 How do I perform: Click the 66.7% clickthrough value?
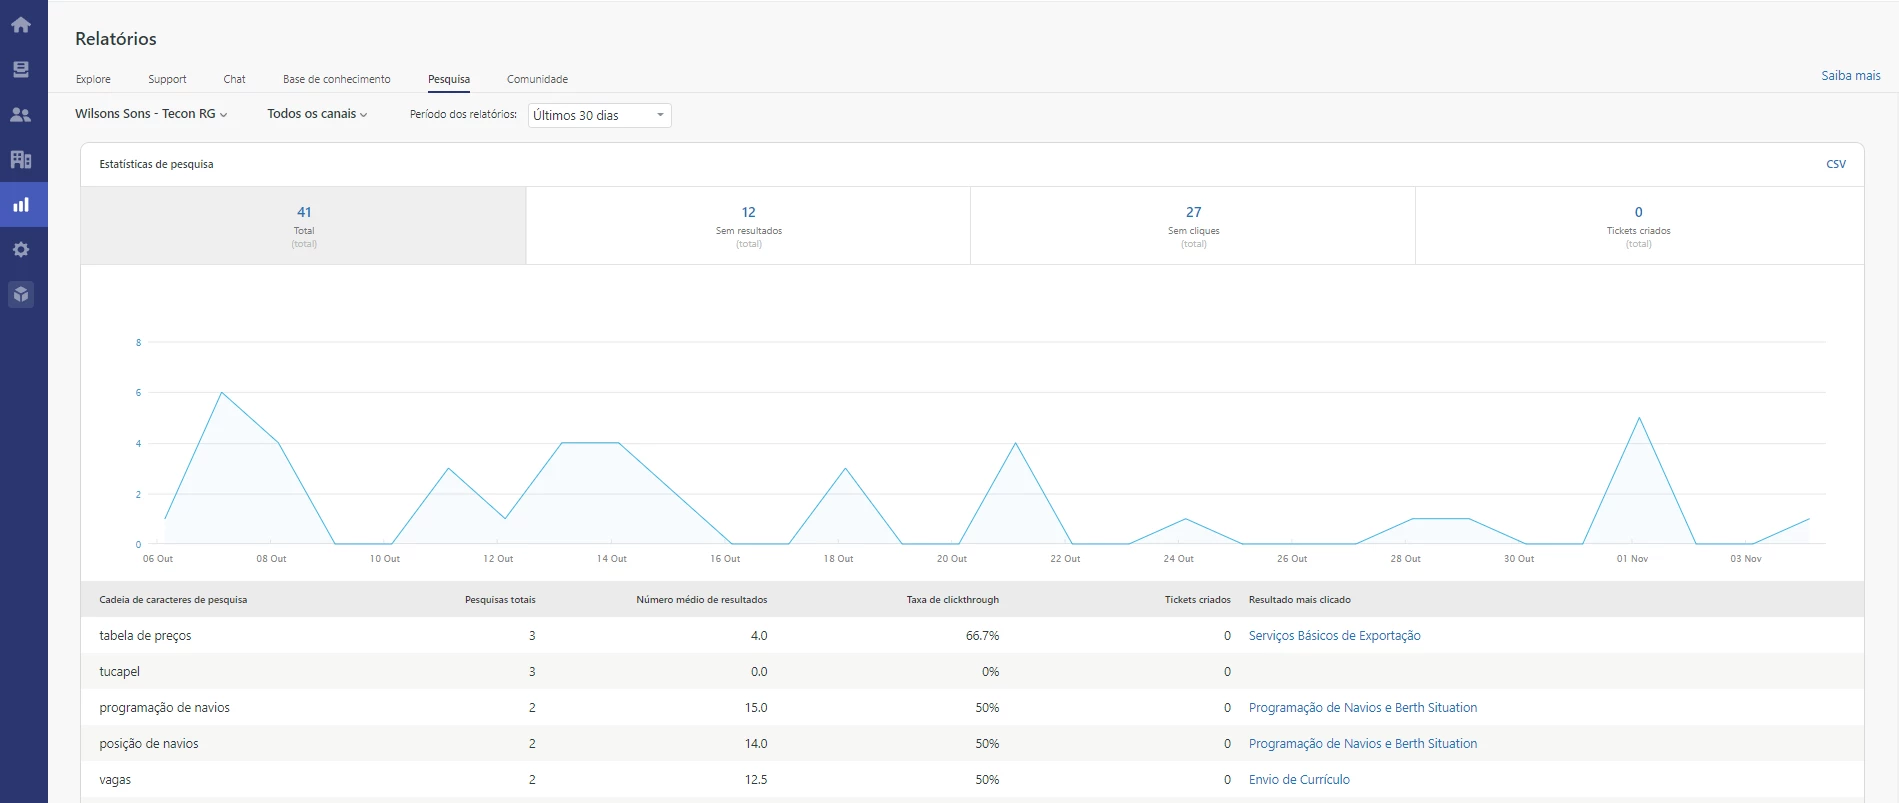pyautogui.click(x=982, y=636)
